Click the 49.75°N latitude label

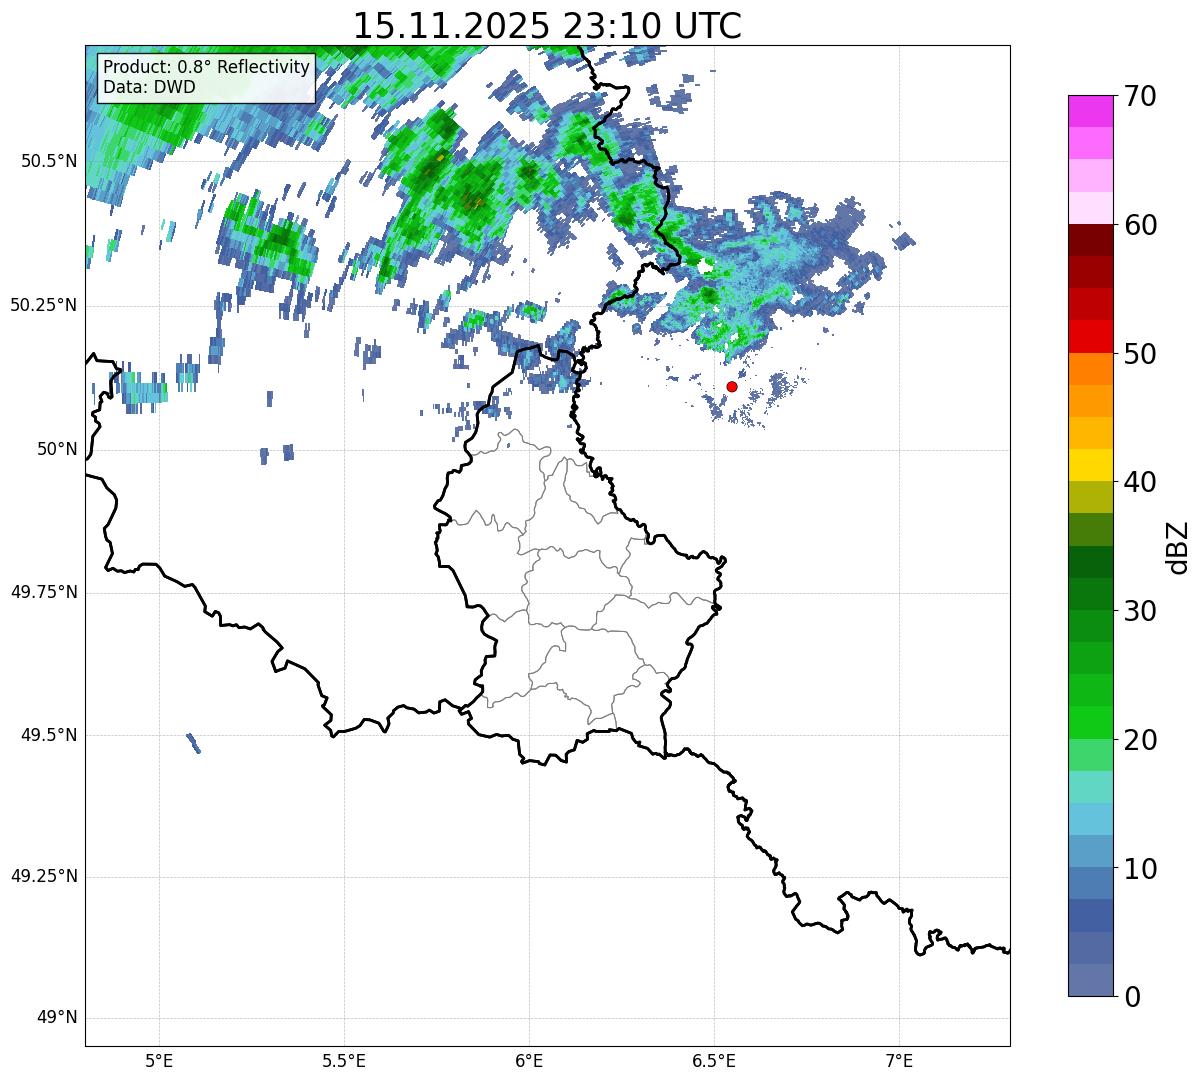tap(44, 592)
